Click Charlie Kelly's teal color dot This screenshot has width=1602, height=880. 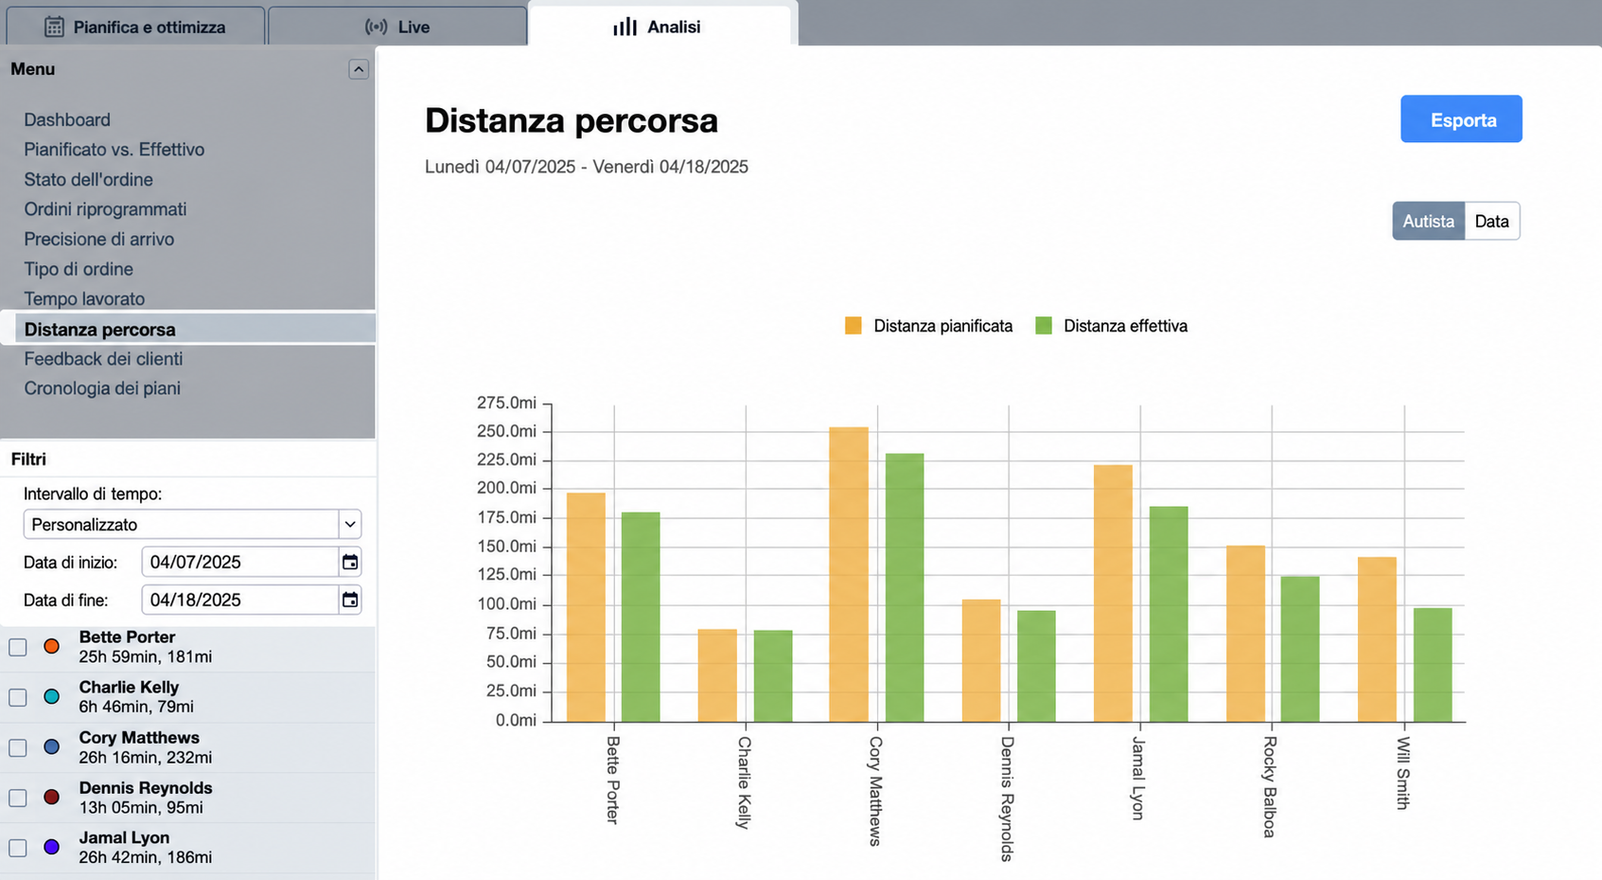pos(52,696)
